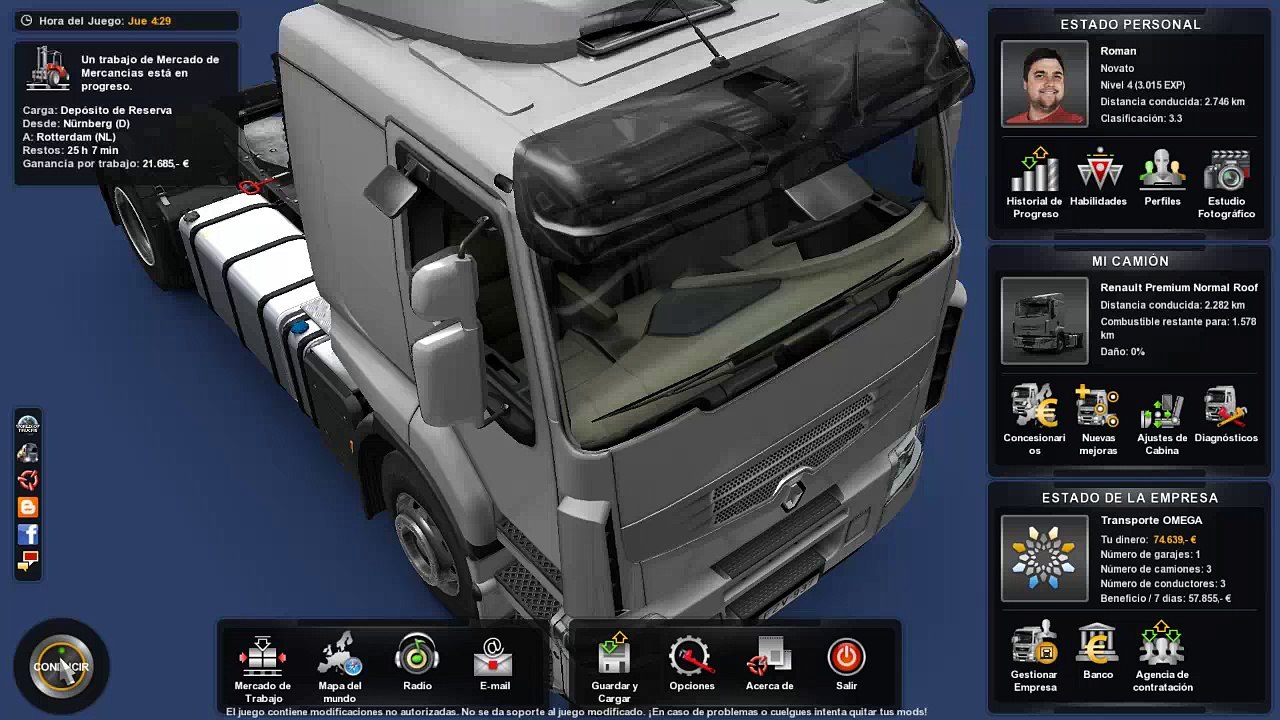1280x720 pixels.
Task: Click 'Restos: 25 h 7 min' text
Action: tap(70, 150)
